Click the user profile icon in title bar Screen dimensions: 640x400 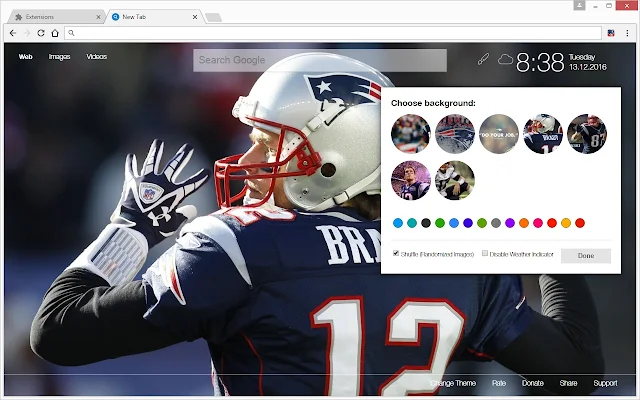pyautogui.click(x=579, y=5)
